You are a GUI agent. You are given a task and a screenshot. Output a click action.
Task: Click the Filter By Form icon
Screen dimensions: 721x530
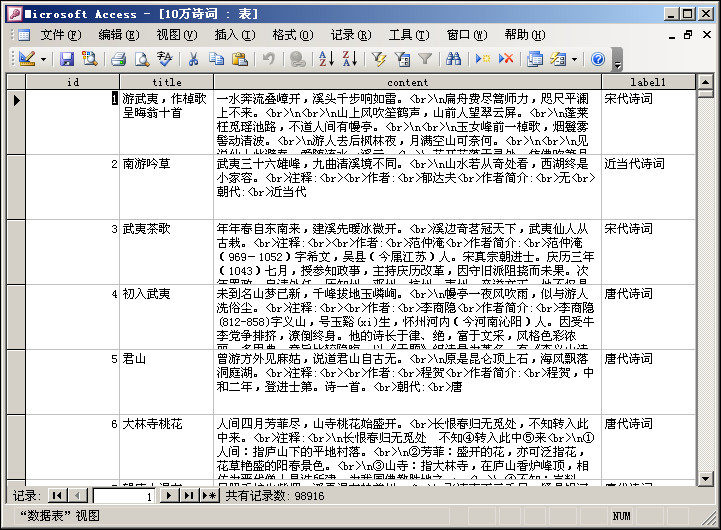(x=402, y=59)
